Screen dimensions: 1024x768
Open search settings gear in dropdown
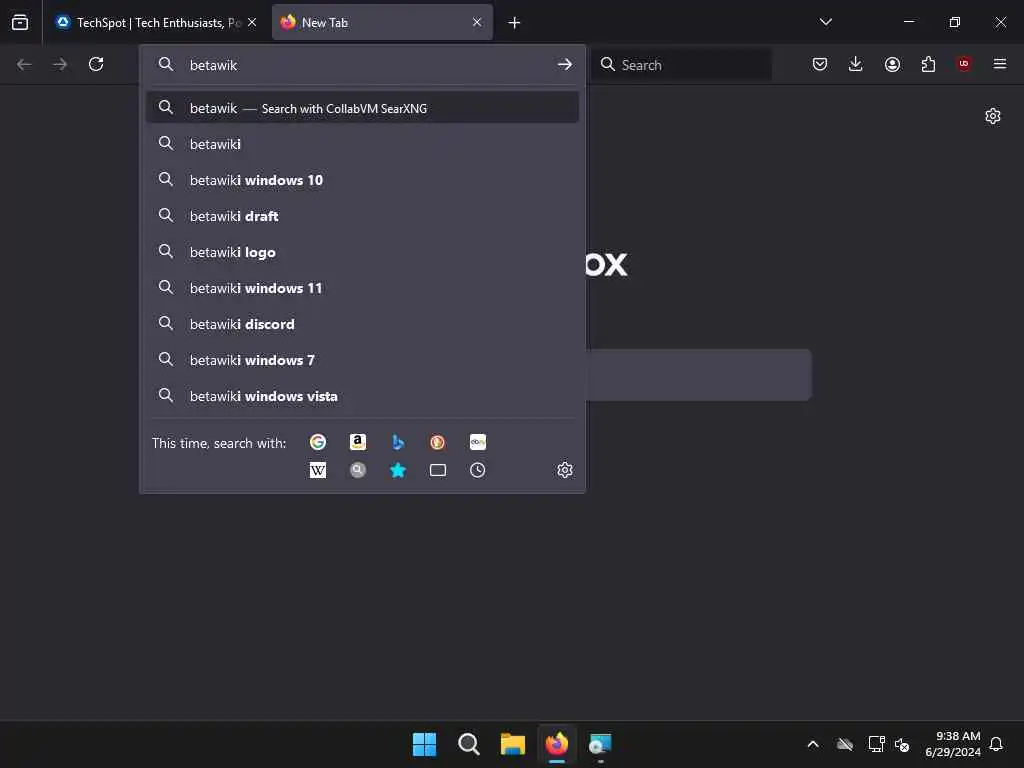click(565, 470)
